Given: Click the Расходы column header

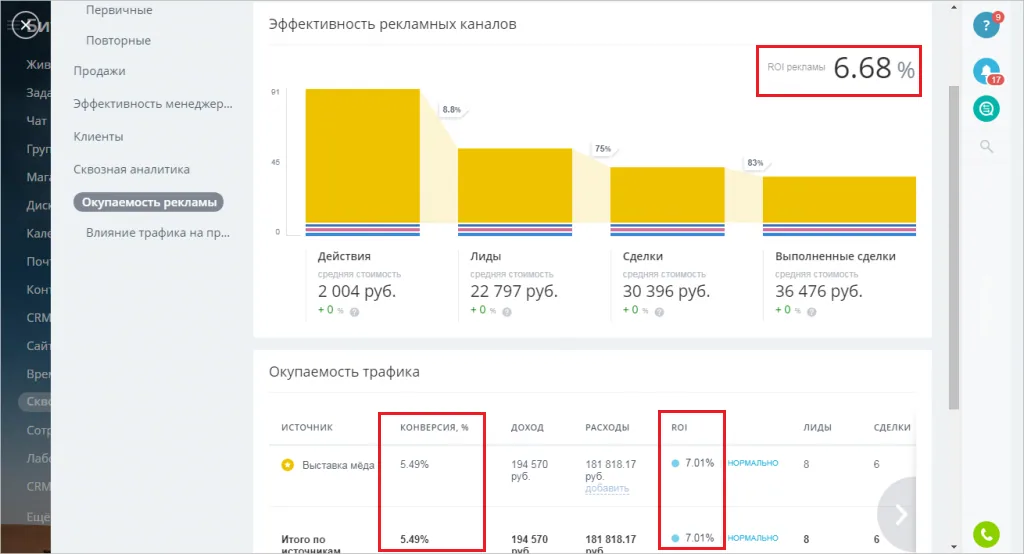Looking at the screenshot, I should point(607,427).
